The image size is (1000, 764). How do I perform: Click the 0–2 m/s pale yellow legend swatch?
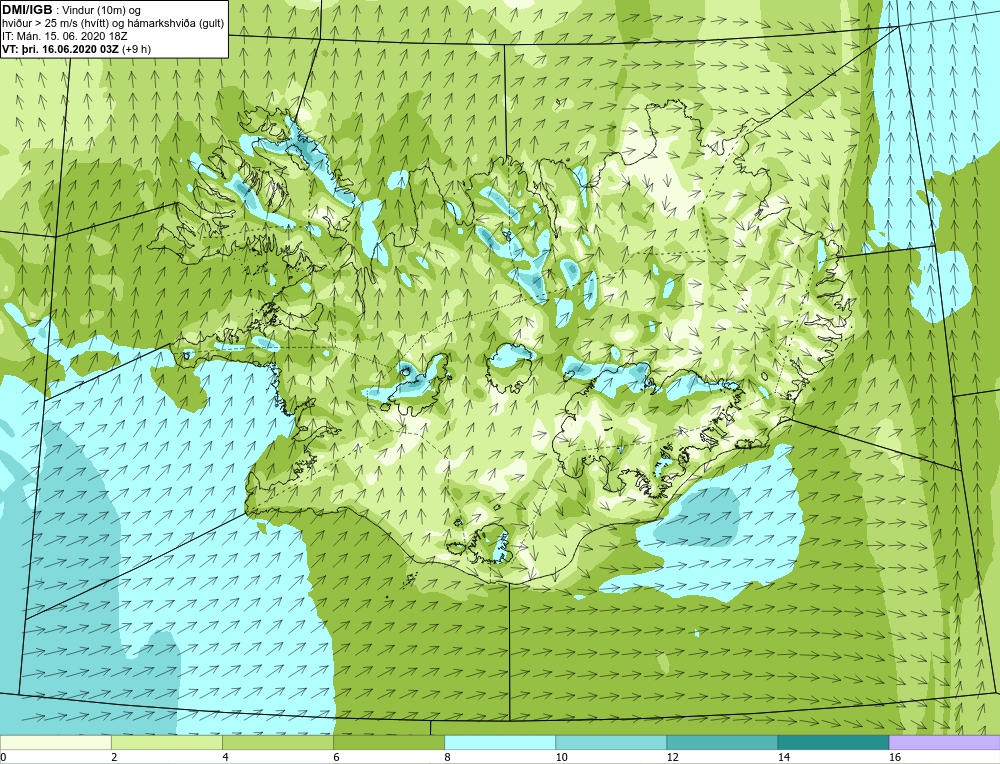(56, 742)
